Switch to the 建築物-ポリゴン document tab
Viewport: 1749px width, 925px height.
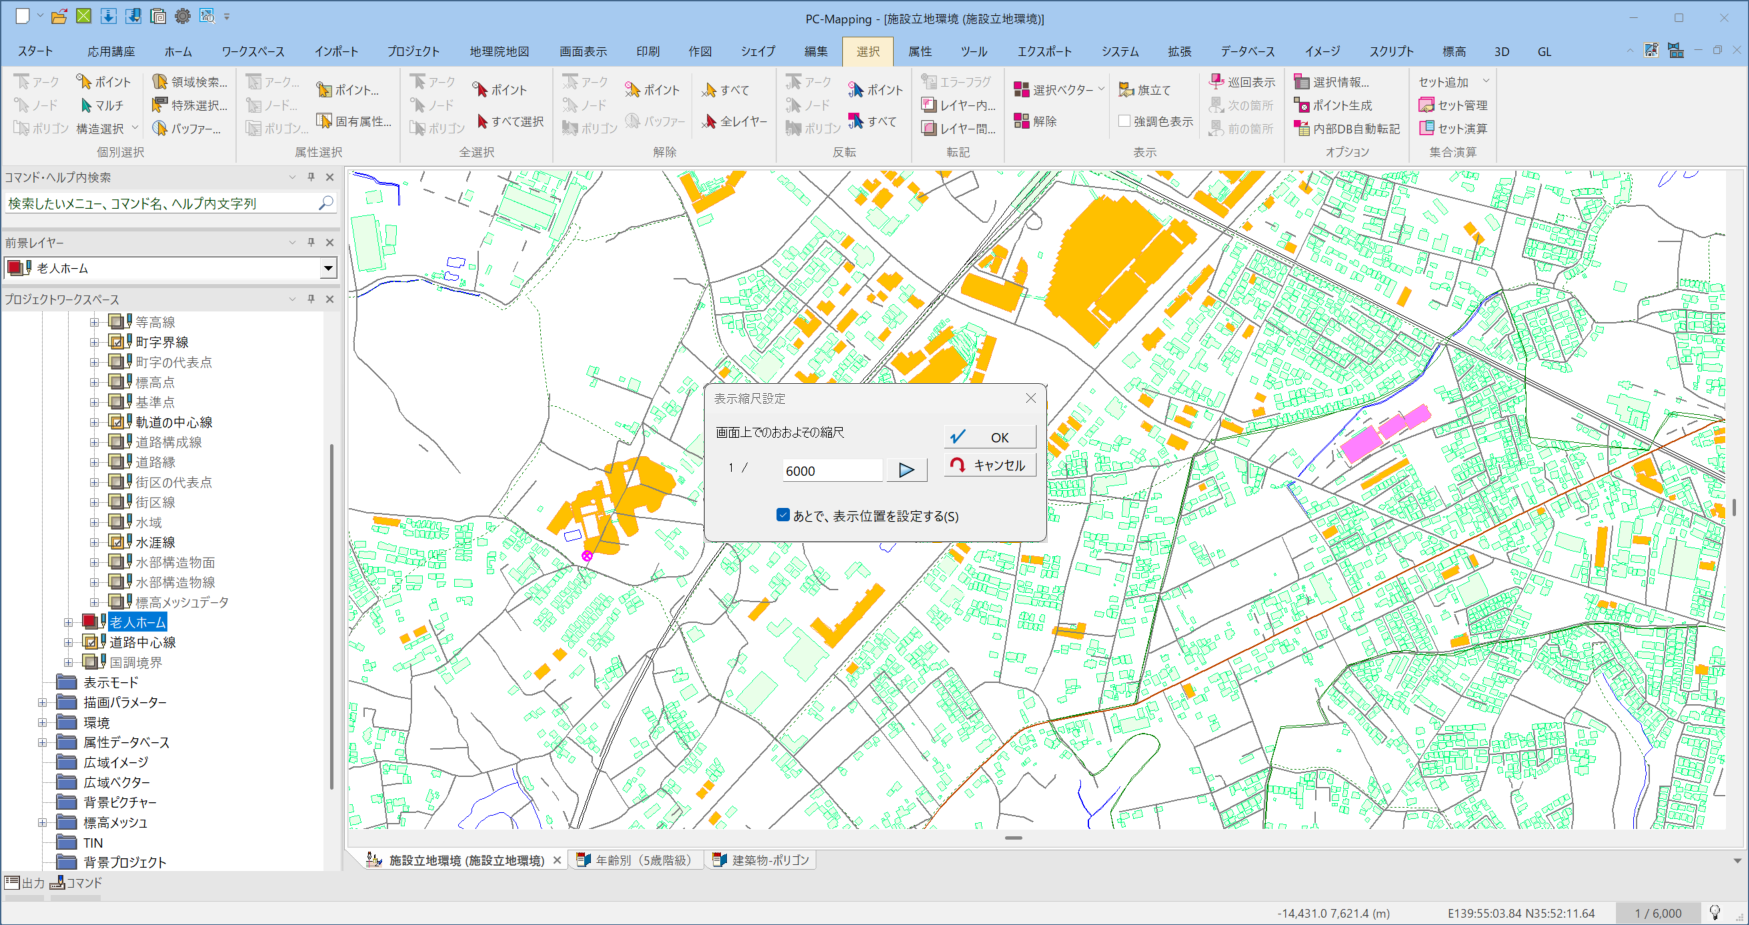(x=768, y=860)
